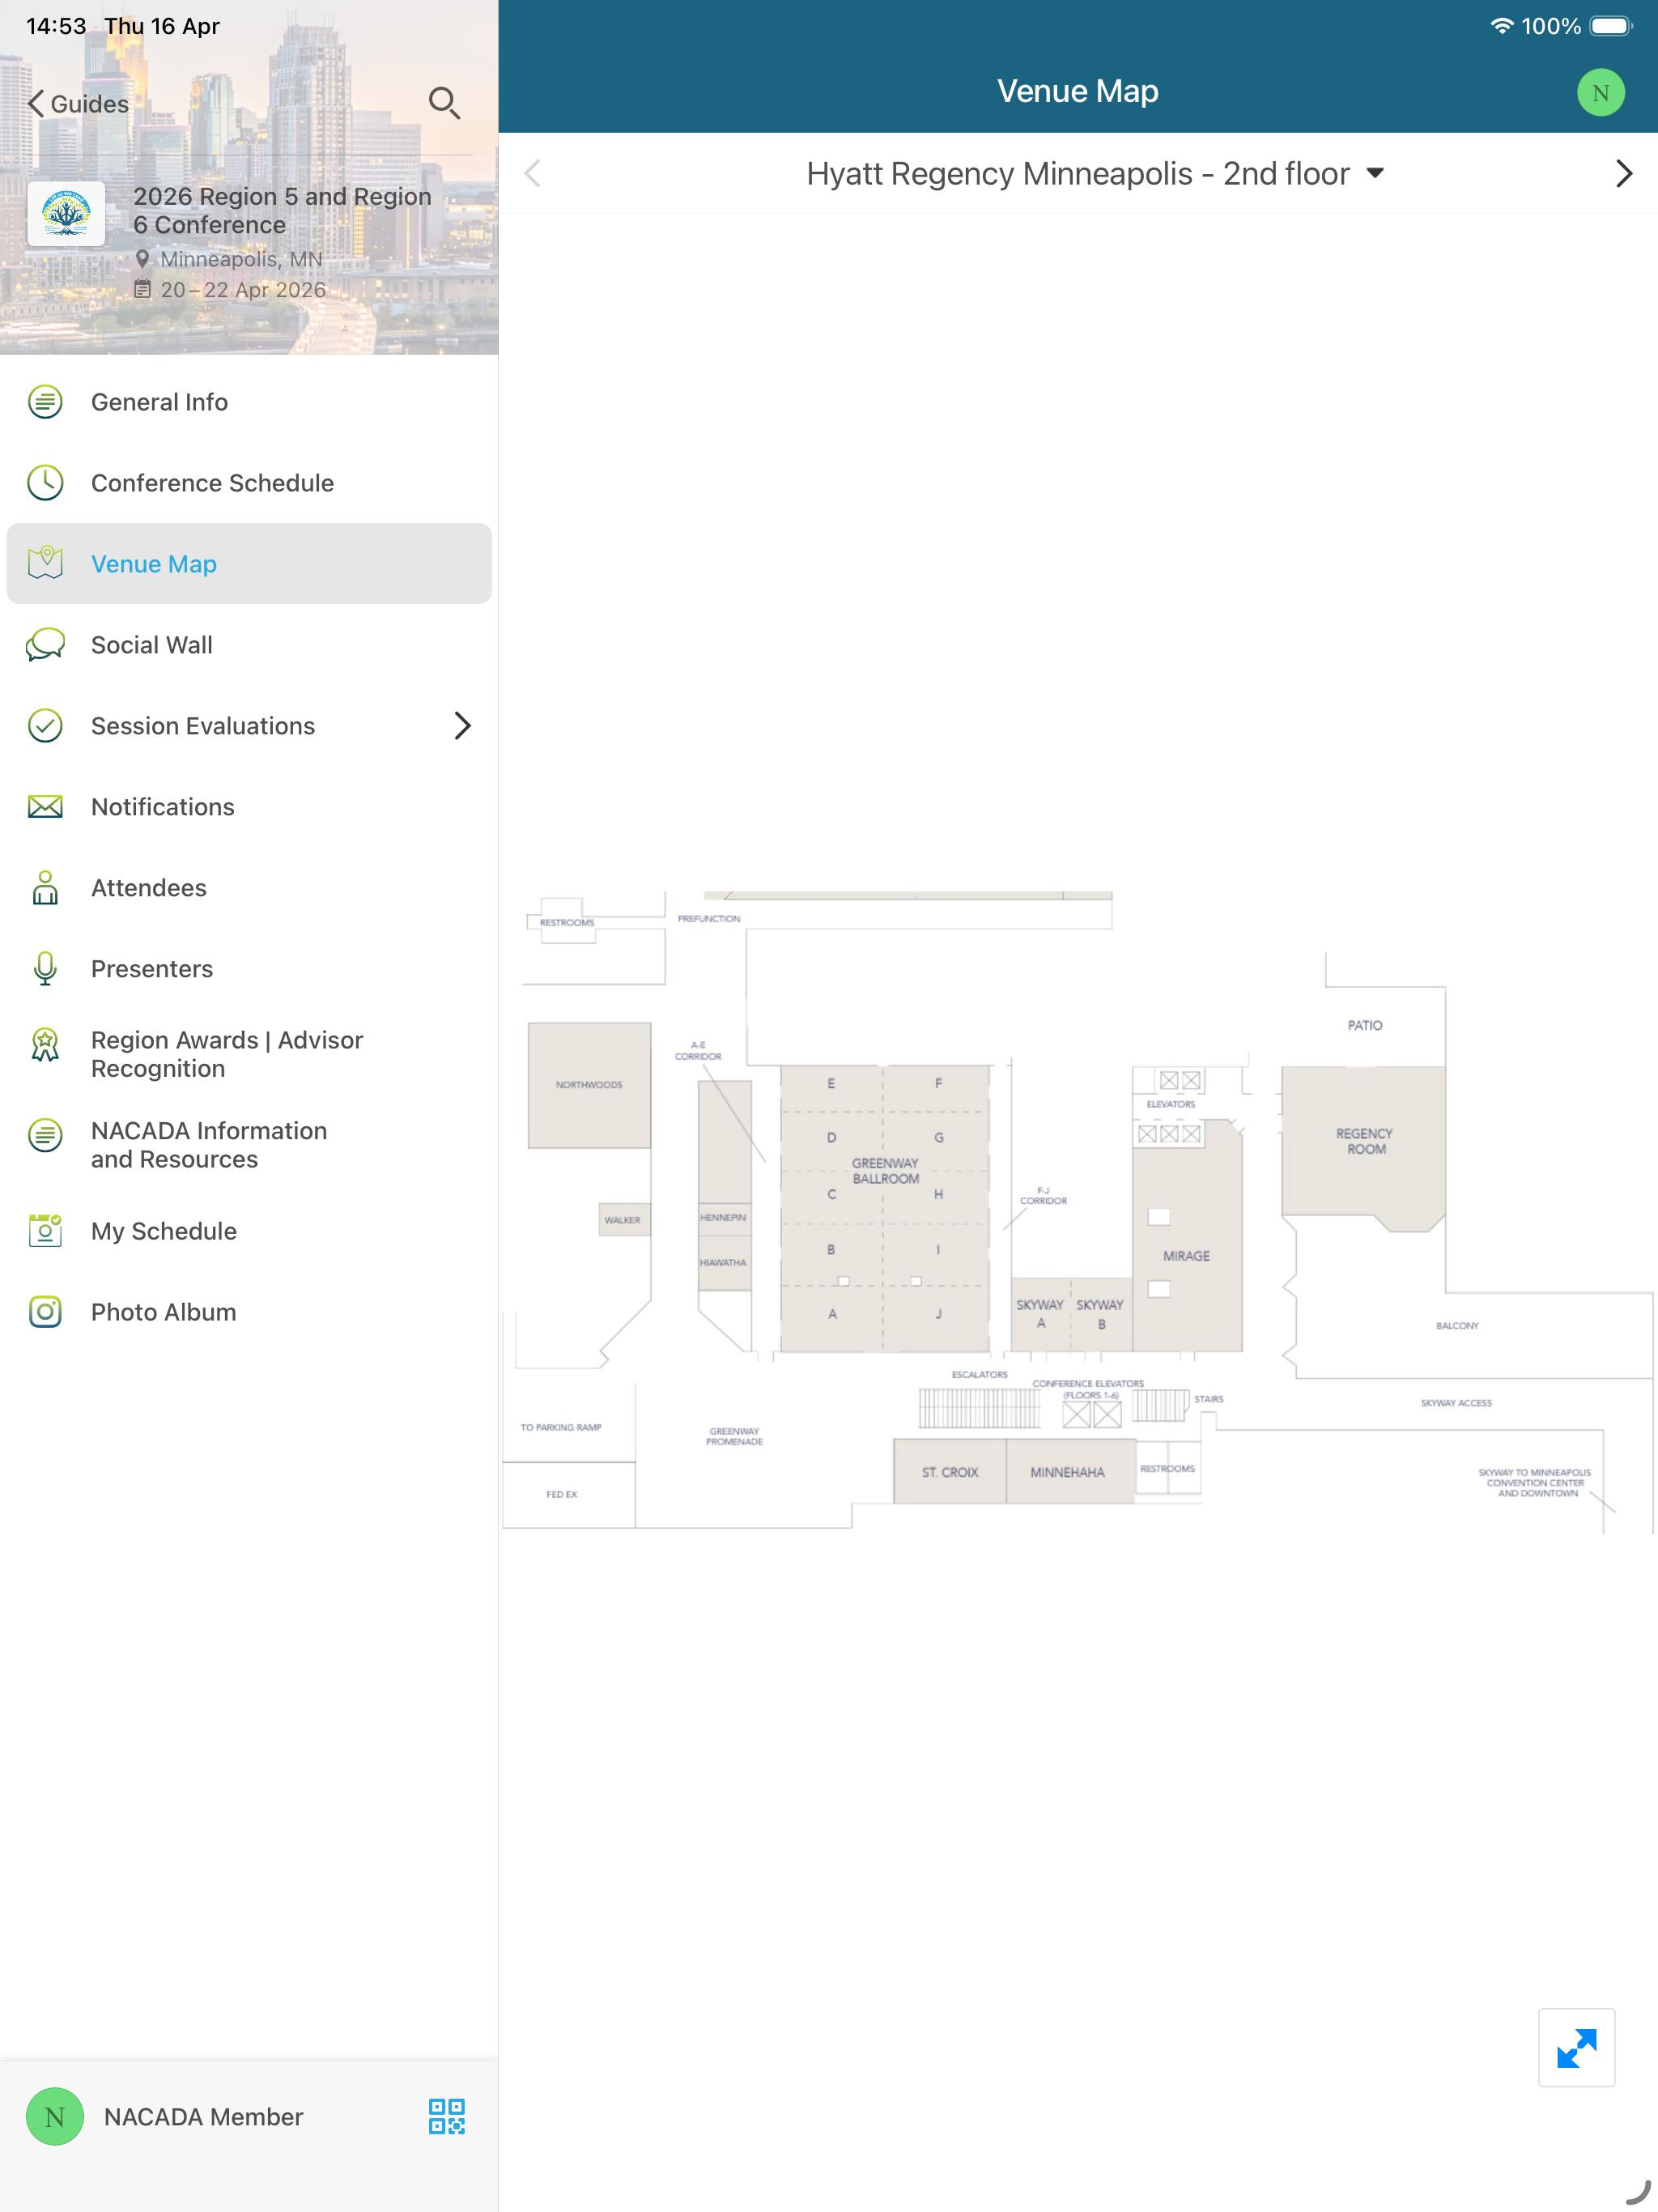Go to next map with right chevron
Image resolution: width=1658 pixels, height=2212 pixels.
pyautogui.click(x=1624, y=174)
